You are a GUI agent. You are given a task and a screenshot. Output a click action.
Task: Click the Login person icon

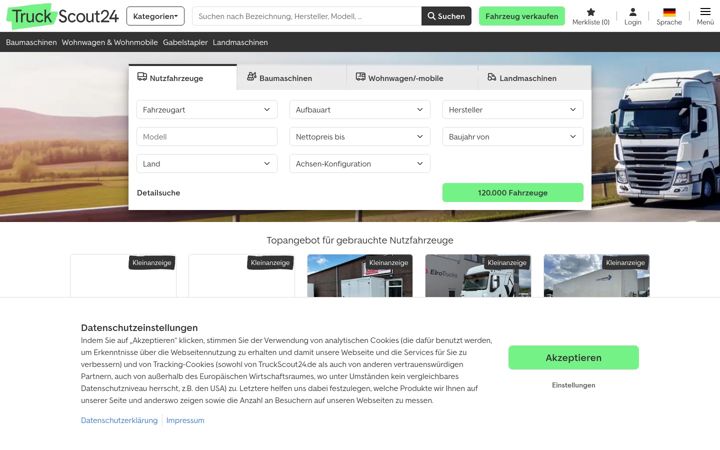(x=633, y=12)
